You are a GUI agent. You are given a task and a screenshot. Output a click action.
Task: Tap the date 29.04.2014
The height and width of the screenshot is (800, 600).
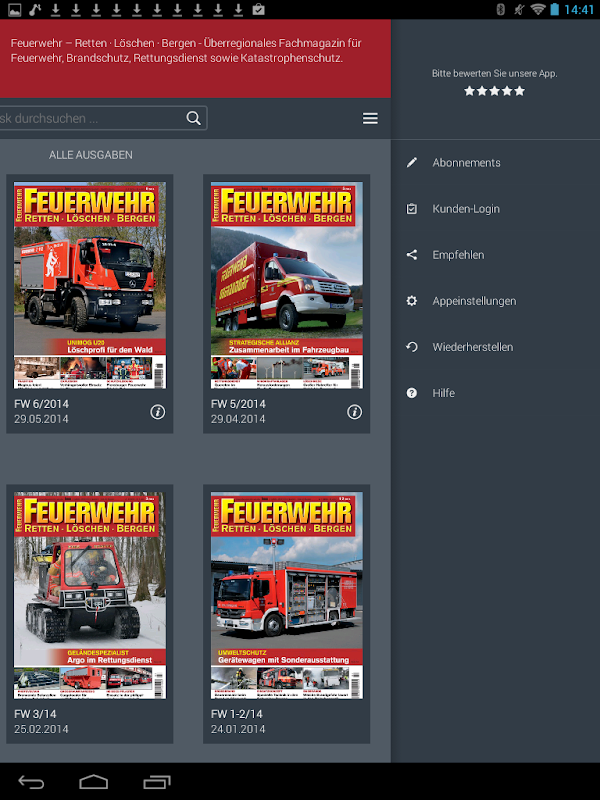(x=238, y=419)
